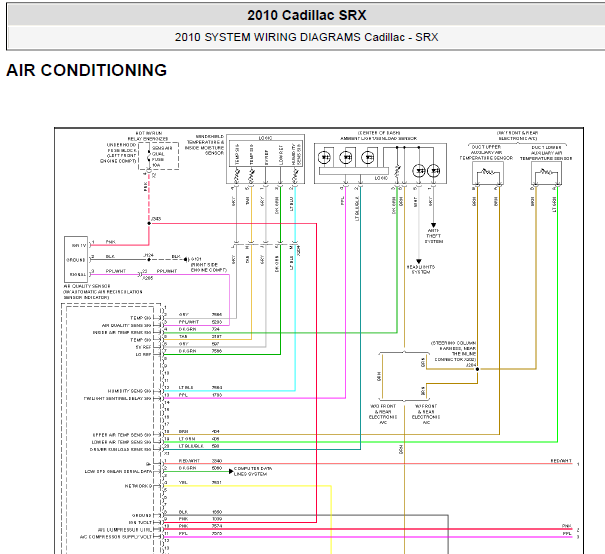Click the "G101" ground point label

[196, 259]
